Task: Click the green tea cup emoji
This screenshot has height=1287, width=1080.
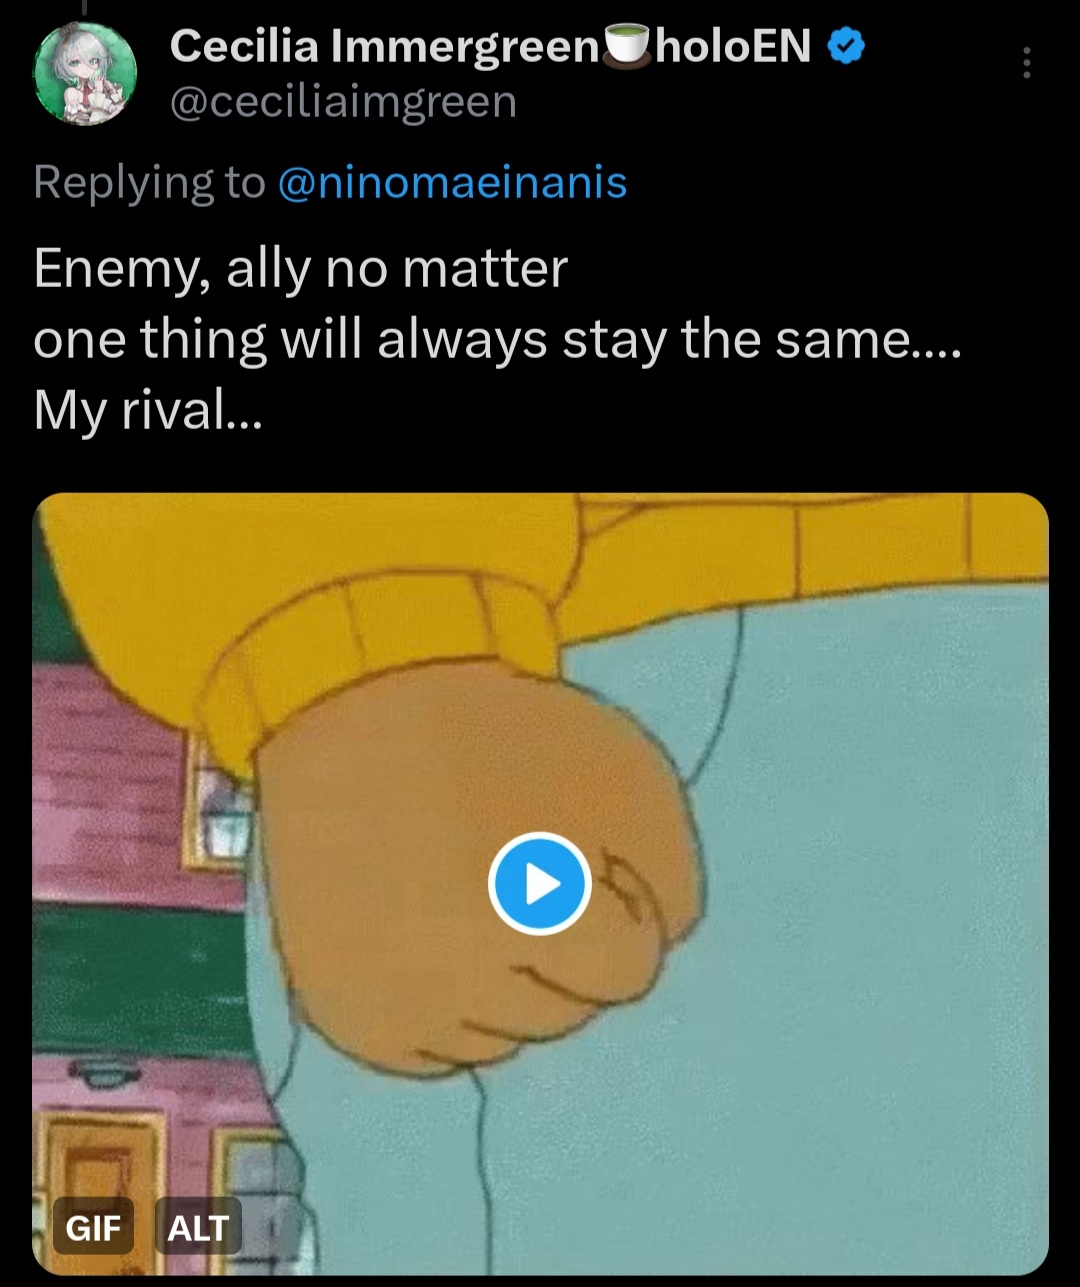Action: pyautogui.click(x=627, y=46)
